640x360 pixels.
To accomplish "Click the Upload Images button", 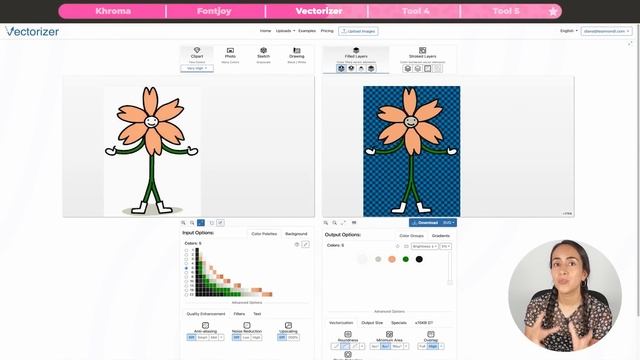I will (358, 31).
